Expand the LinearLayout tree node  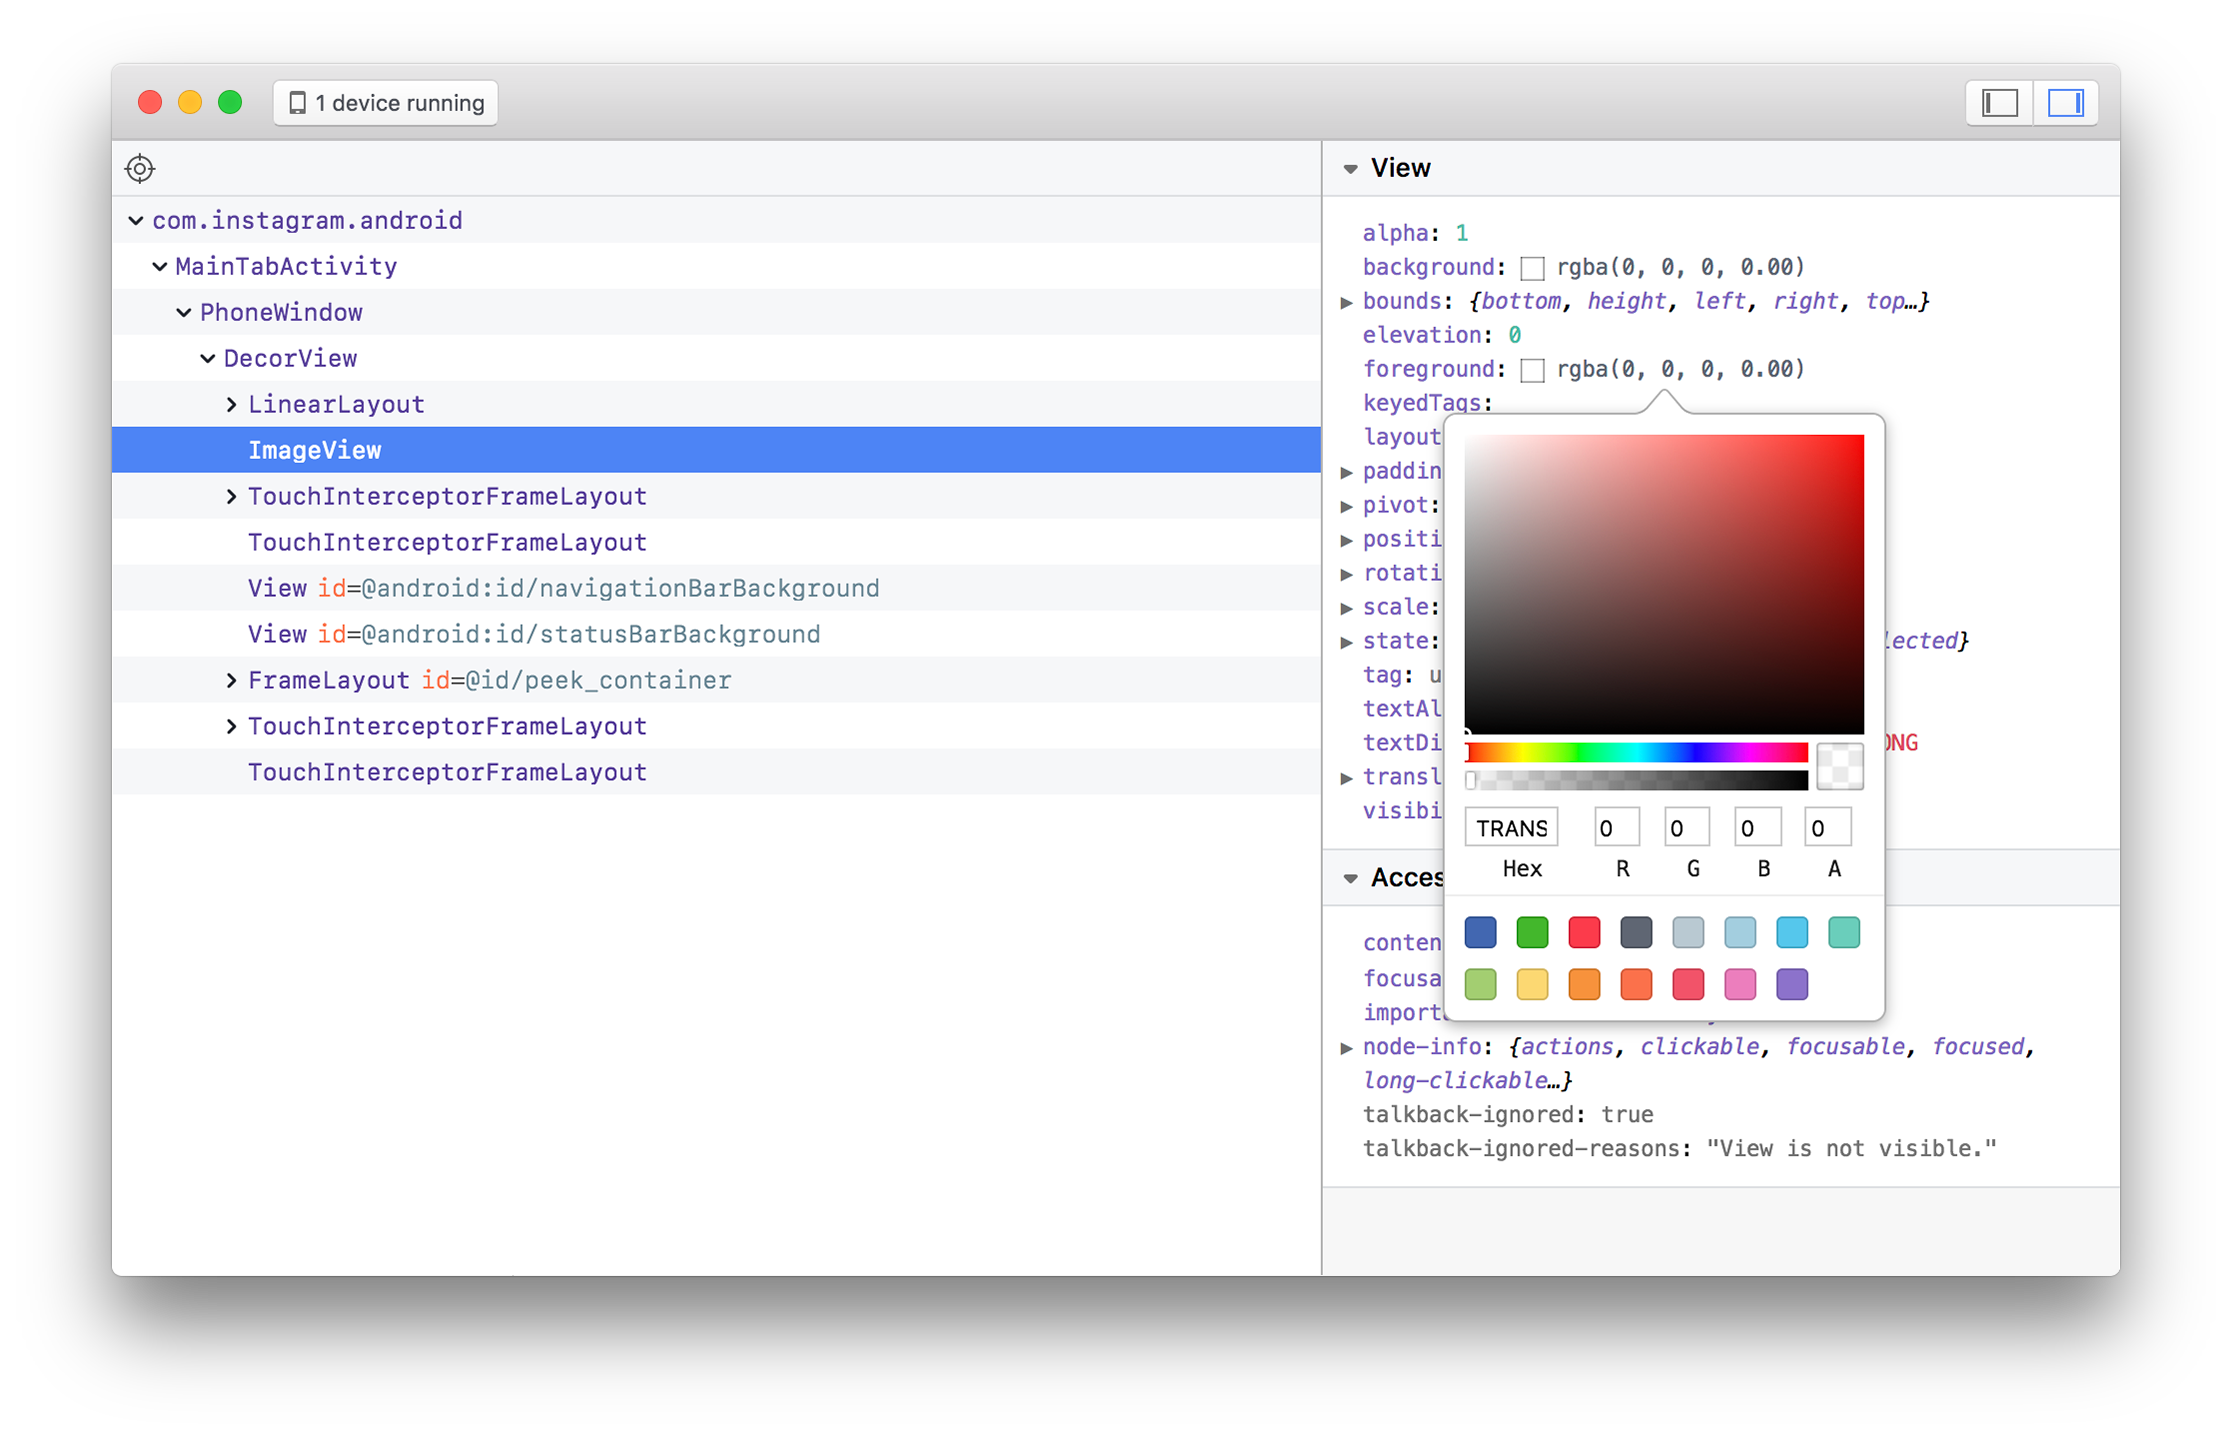point(231,403)
